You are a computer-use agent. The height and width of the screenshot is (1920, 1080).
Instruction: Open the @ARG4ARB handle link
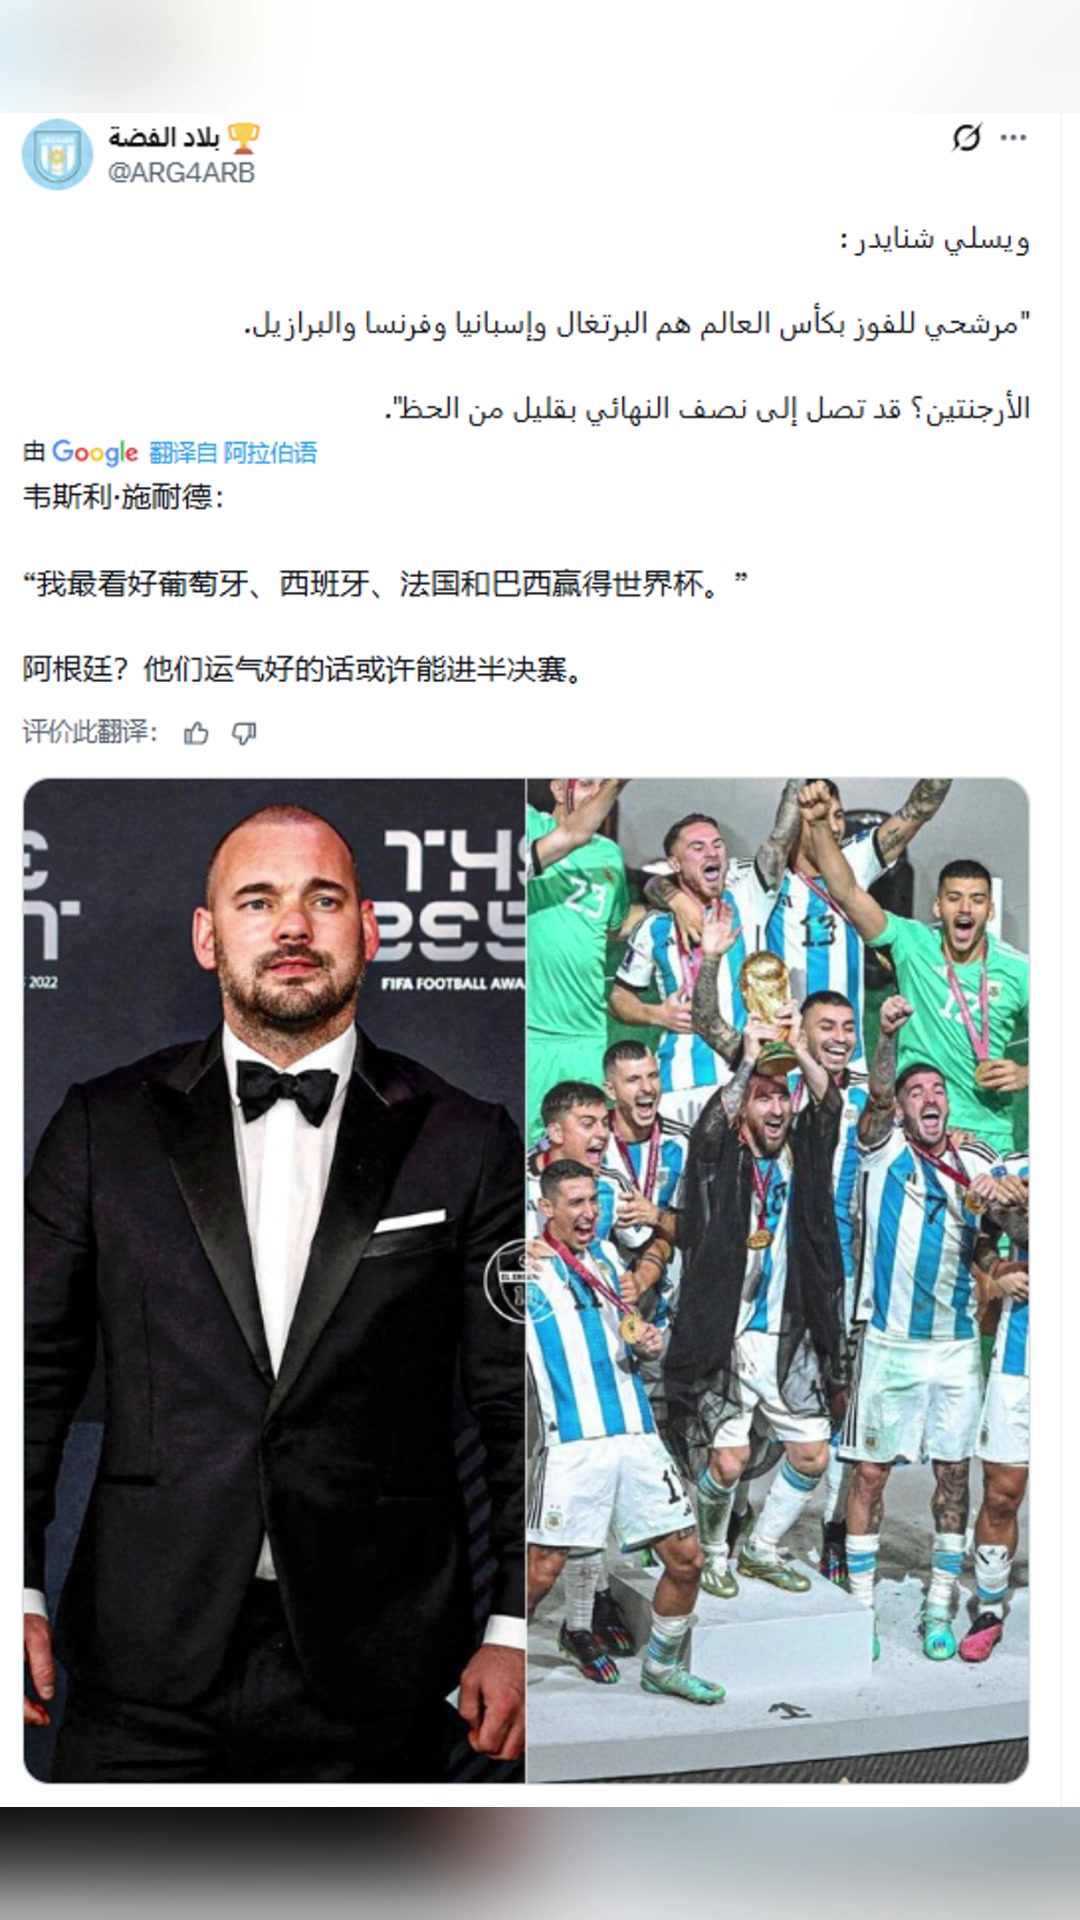[x=181, y=172]
